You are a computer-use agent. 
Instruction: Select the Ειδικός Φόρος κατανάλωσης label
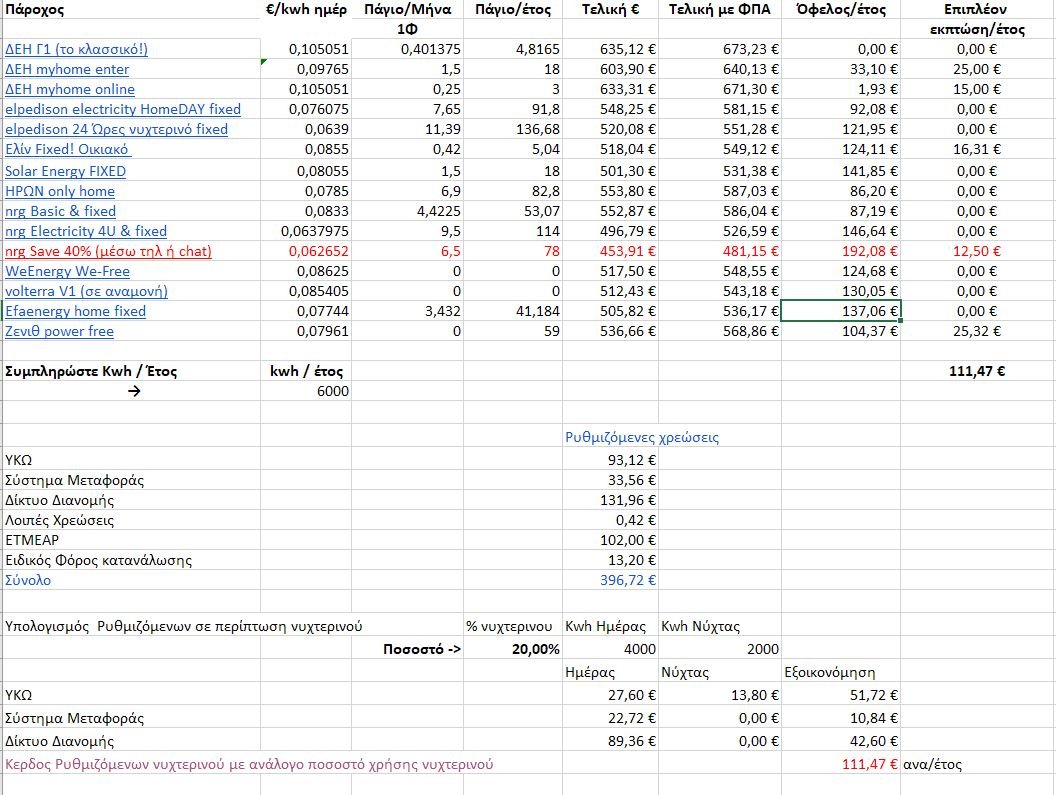tap(98, 561)
